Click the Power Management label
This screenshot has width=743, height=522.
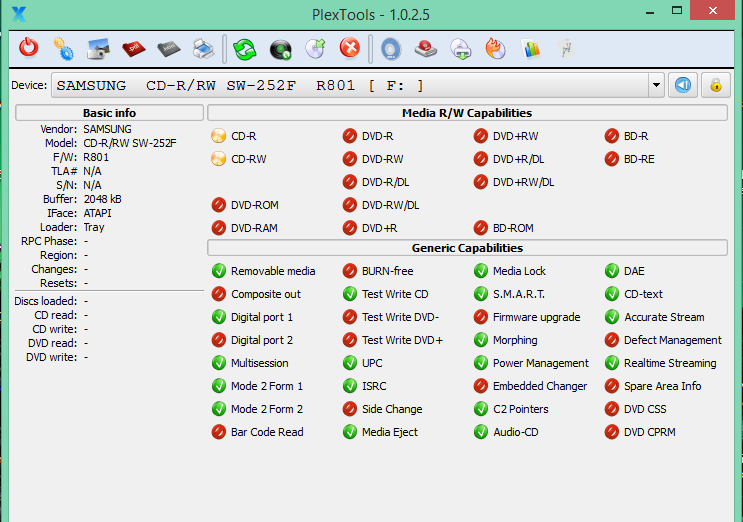(x=541, y=363)
